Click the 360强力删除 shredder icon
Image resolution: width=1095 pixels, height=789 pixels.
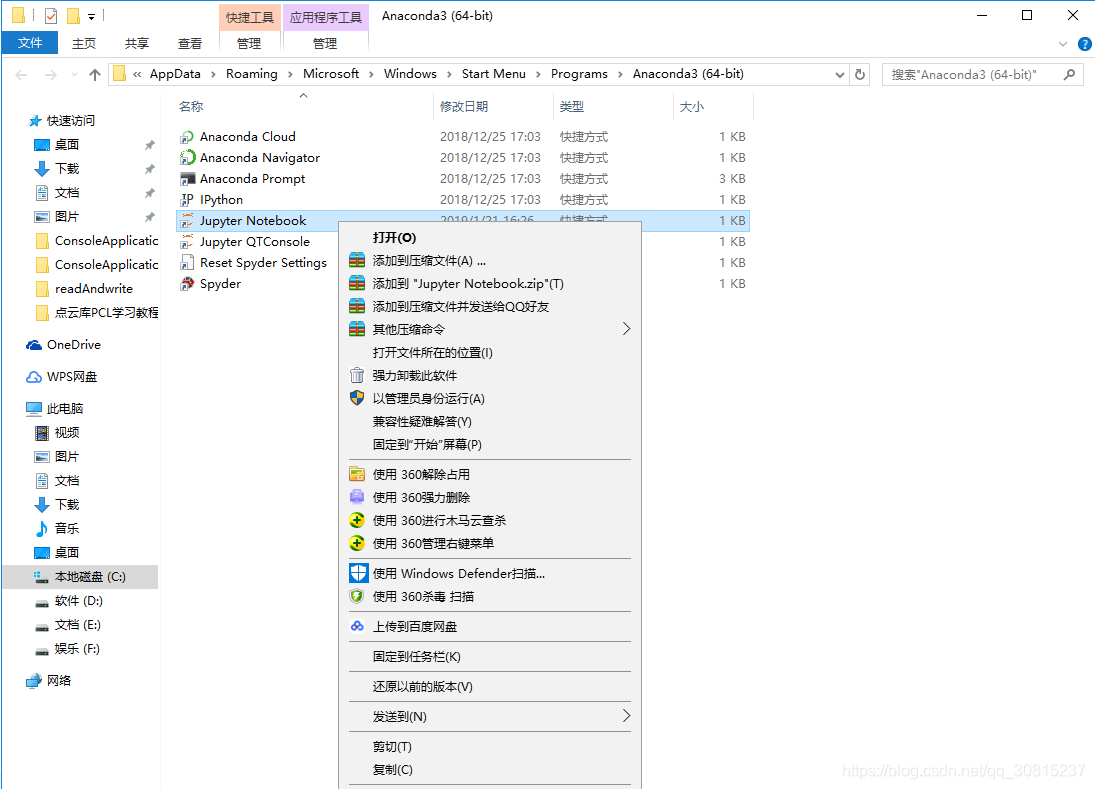click(357, 497)
